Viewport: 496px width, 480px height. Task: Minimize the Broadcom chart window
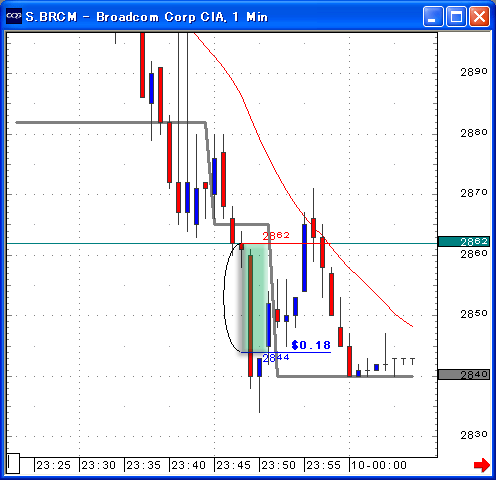[x=433, y=16]
